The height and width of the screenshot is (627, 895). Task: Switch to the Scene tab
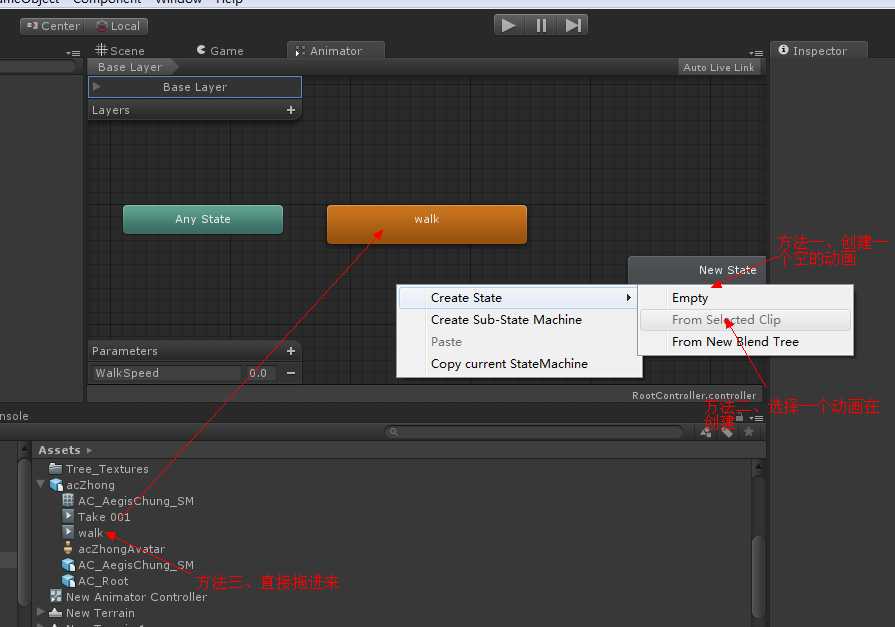120,50
